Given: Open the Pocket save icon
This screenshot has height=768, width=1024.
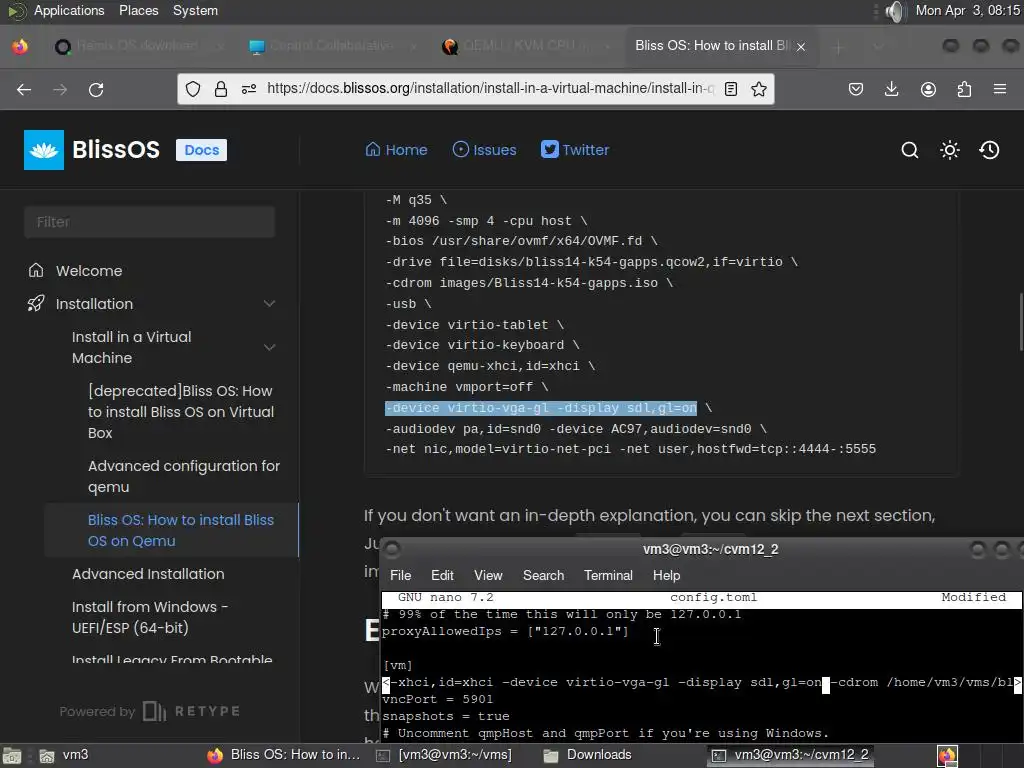Looking at the screenshot, I should tap(856, 89).
